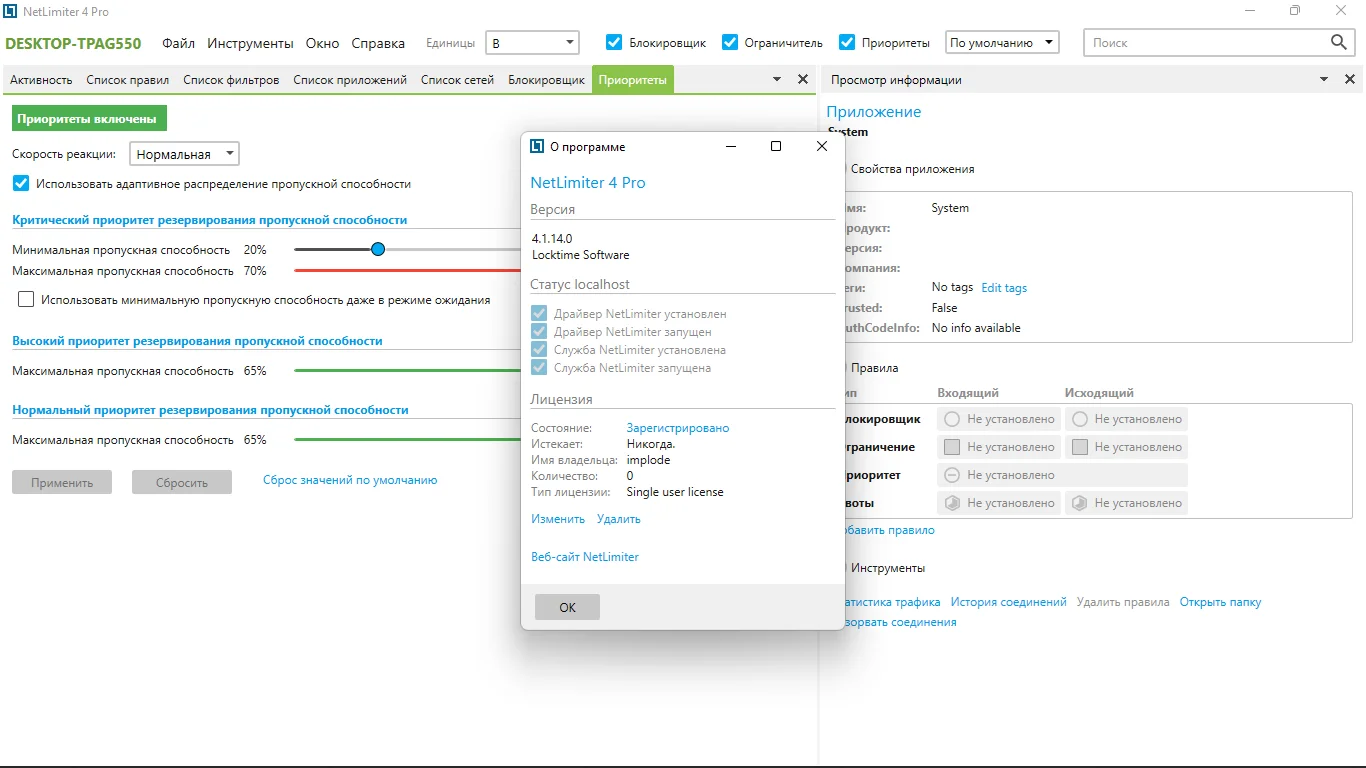Viewport: 1366px width, 768px height.
Task: Open the Файл menu
Action: (178, 43)
